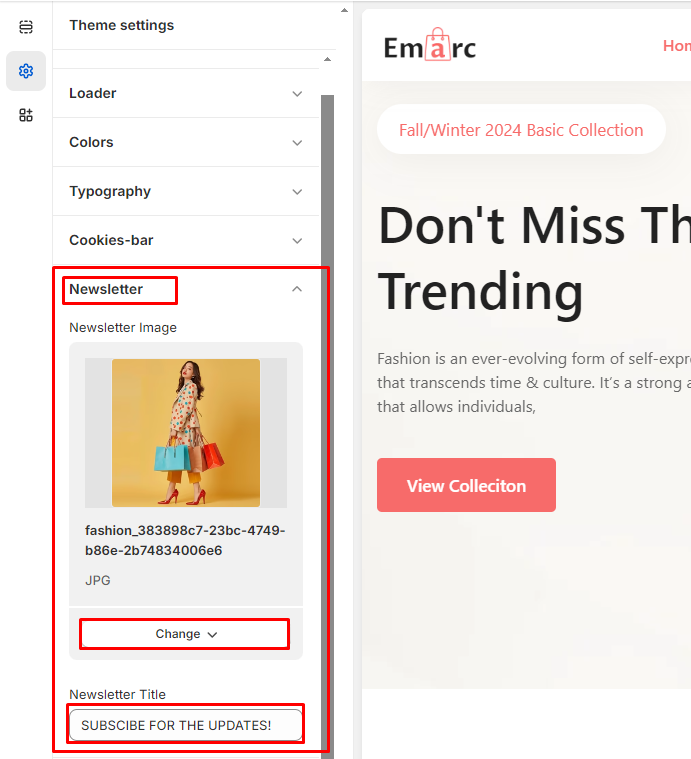
Task: Select the Theme settings gear icon
Action: (x=26, y=71)
